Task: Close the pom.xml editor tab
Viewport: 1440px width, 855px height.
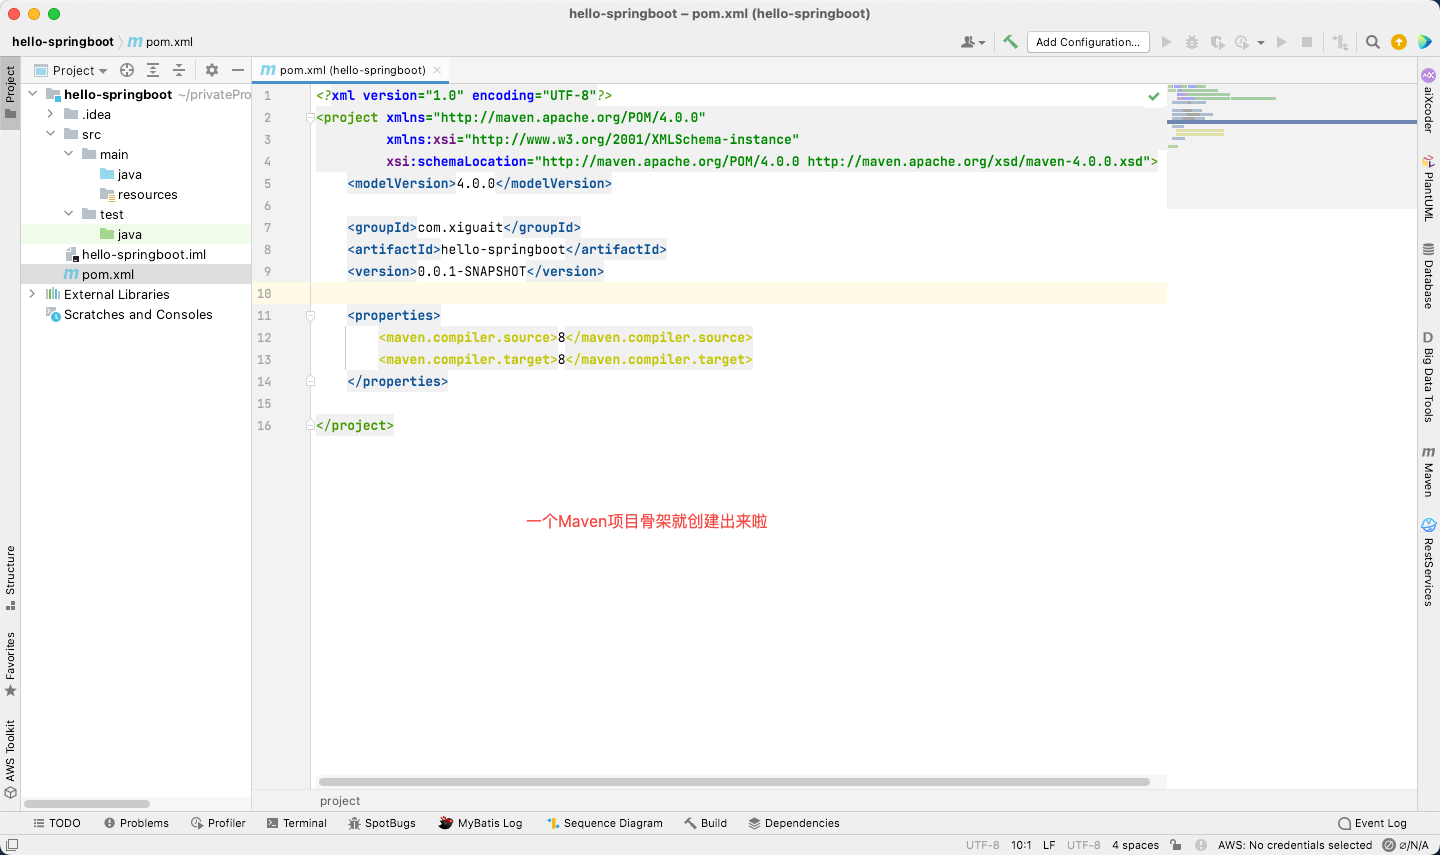Action: [437, 70]
